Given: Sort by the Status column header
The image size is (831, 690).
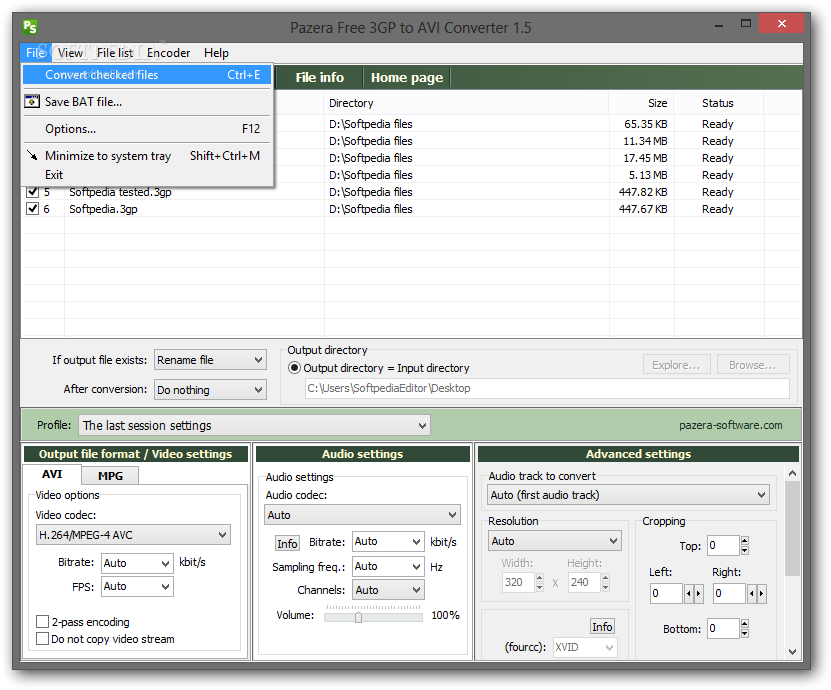Looking at the screenshot, I should pyautogui.click(x=718, y=103).
